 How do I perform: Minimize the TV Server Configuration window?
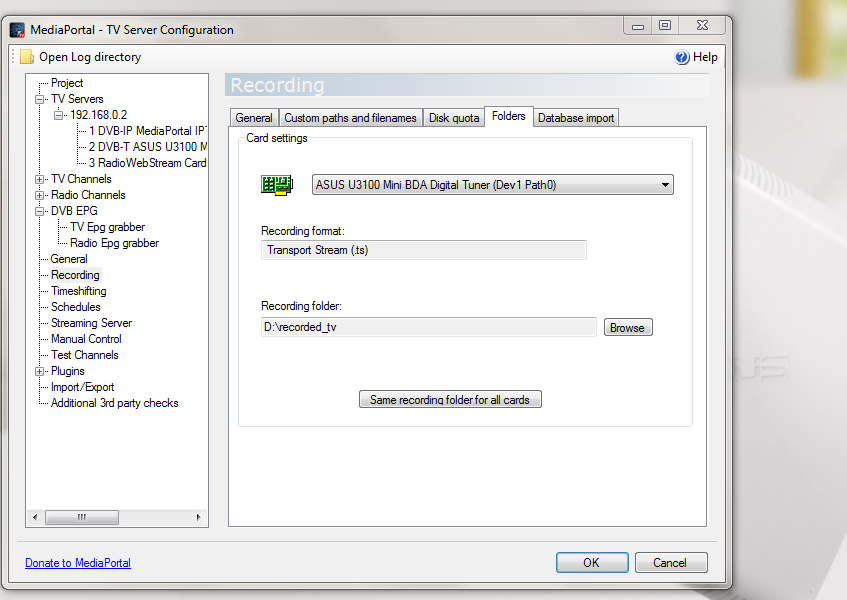click(x=638, y=26)
